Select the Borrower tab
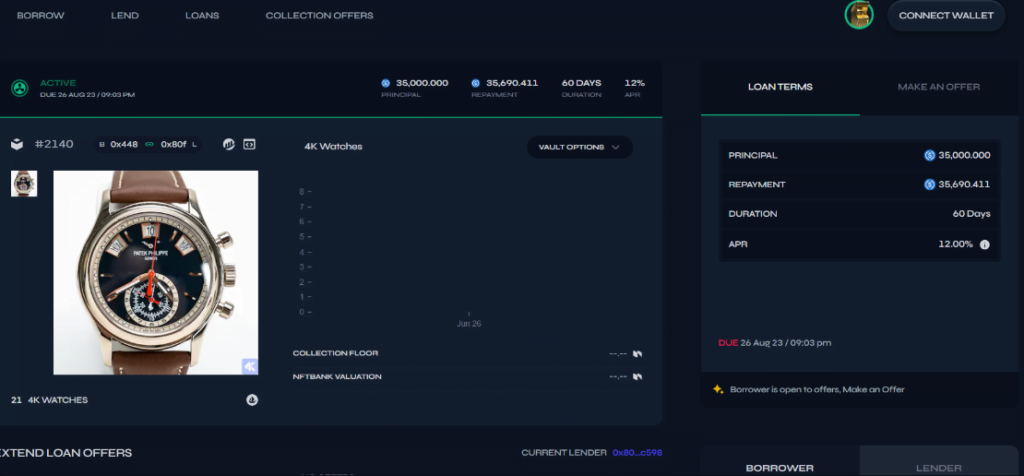The width and height of the screenshot is (1024, 476). pyautogui.click(x=780, y=467)
